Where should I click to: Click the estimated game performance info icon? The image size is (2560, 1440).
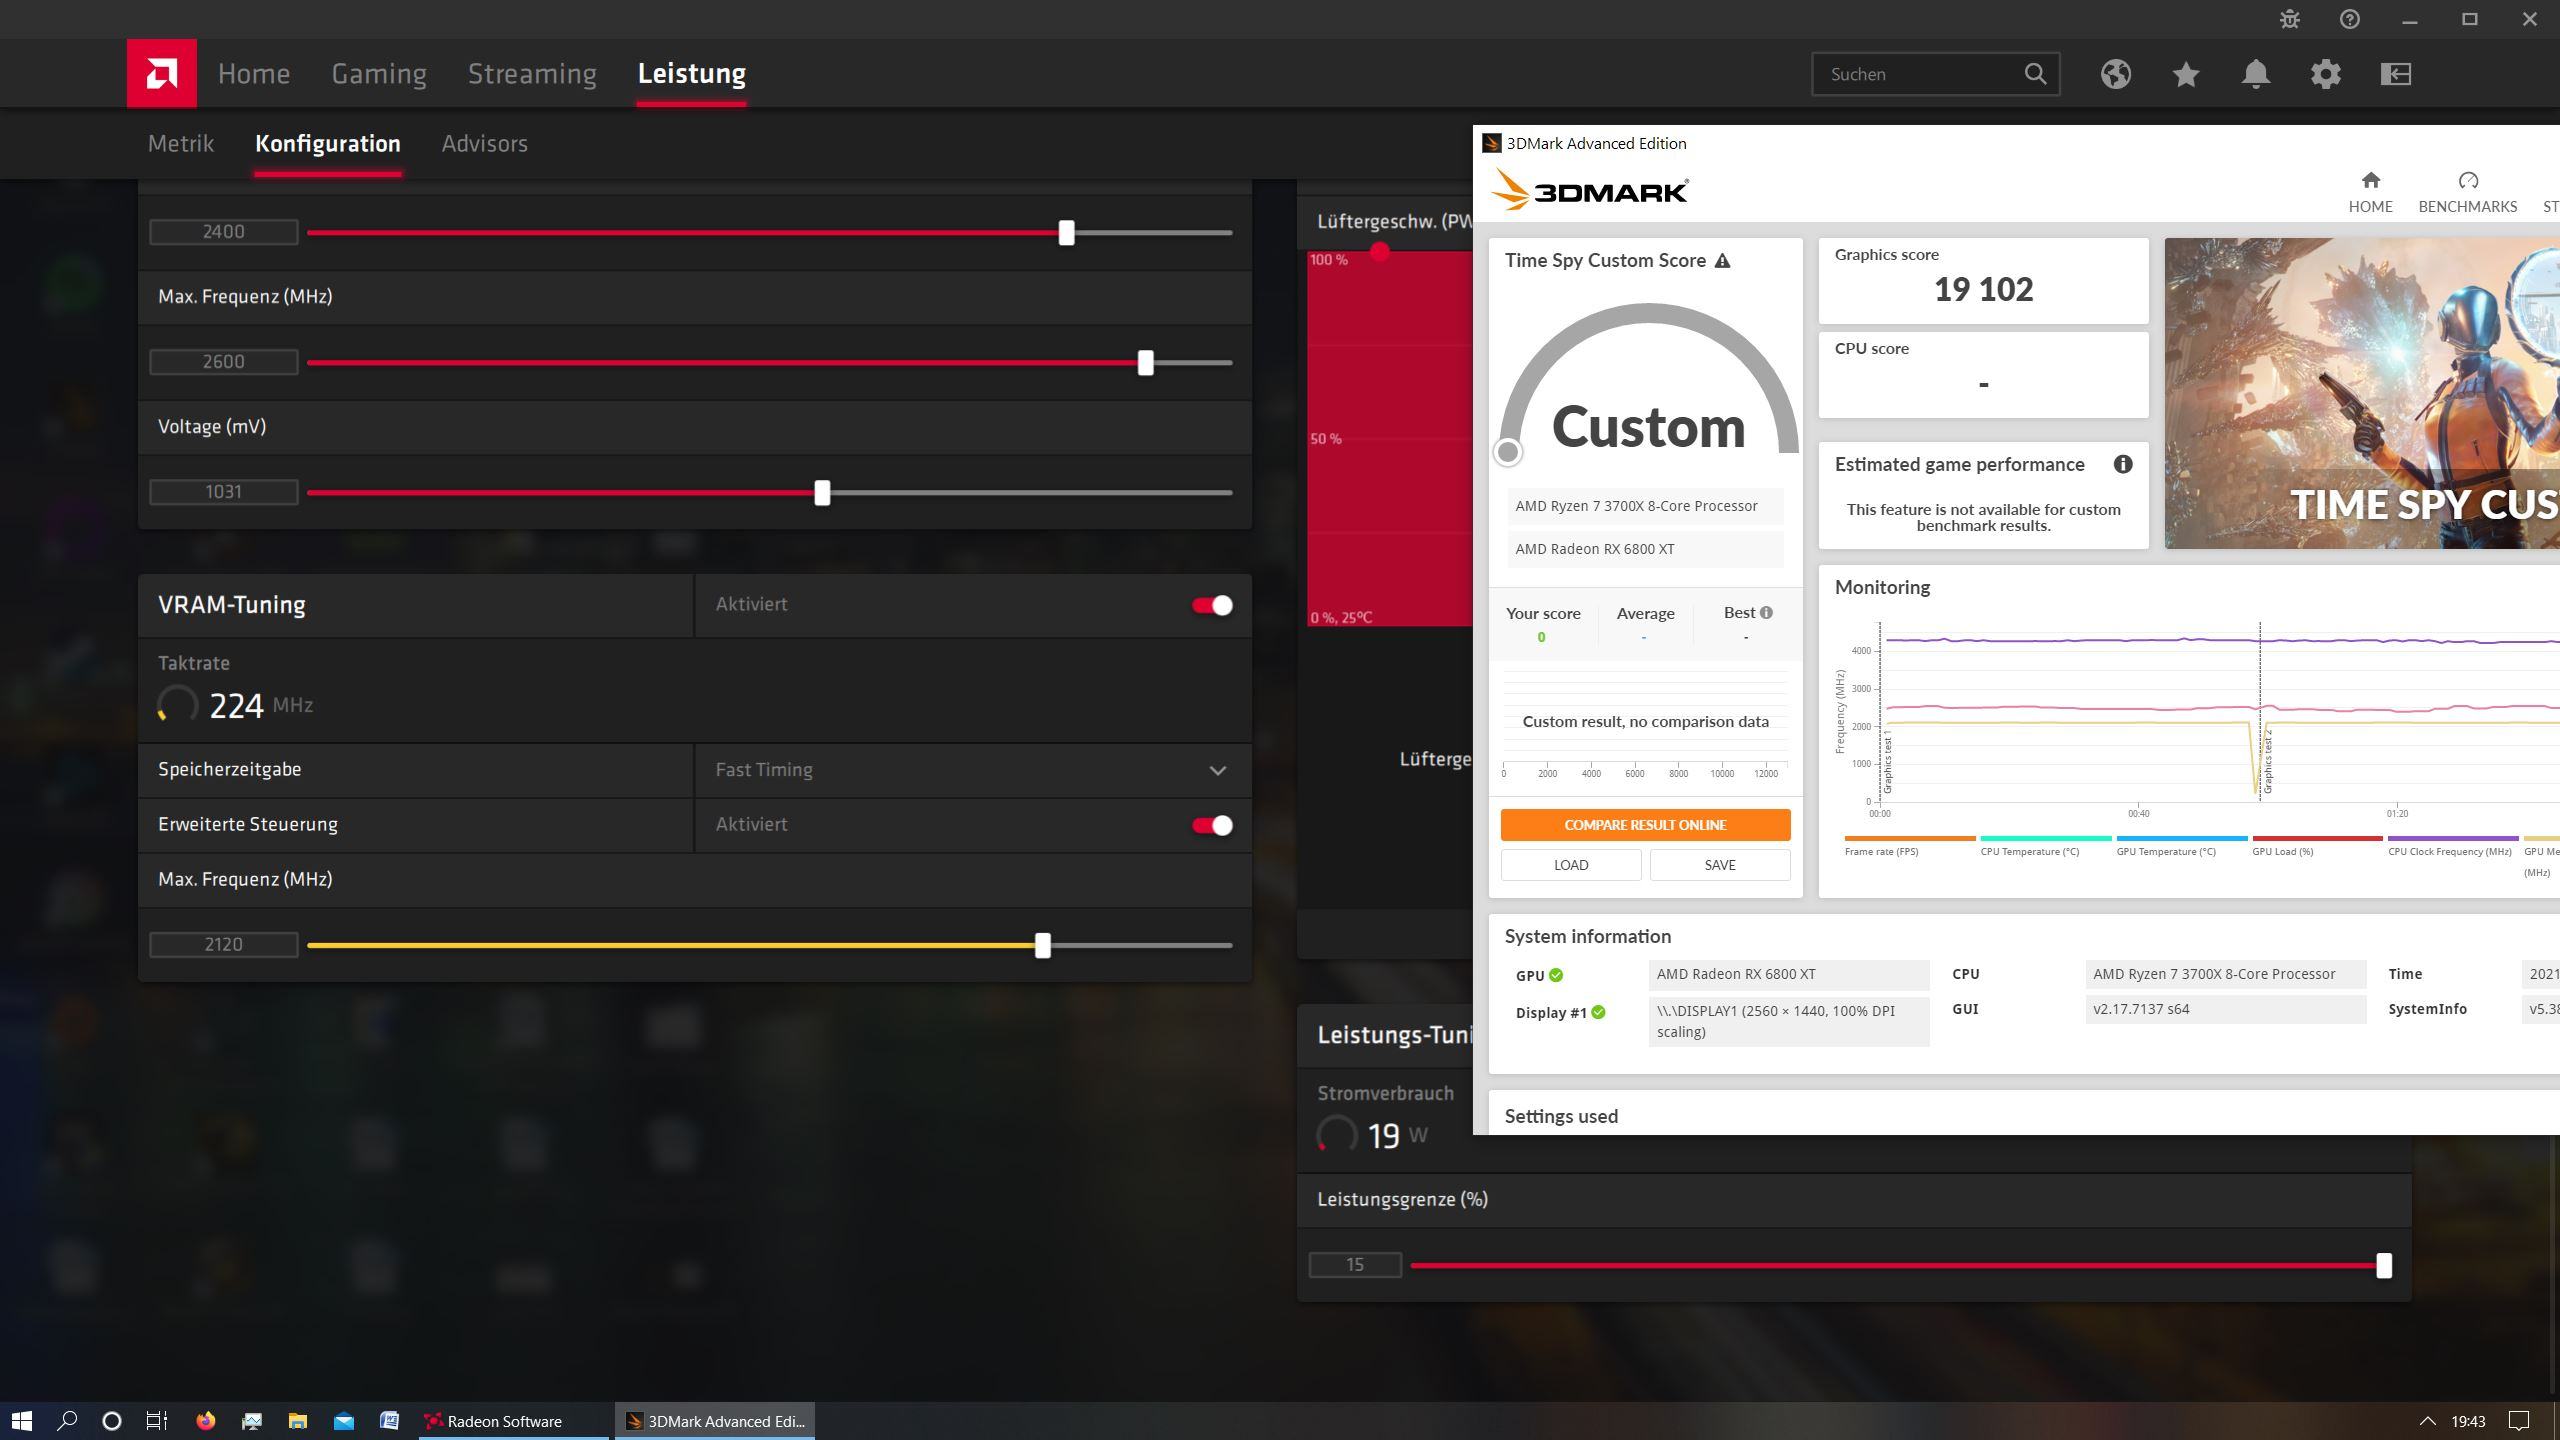click(2122, 464)
